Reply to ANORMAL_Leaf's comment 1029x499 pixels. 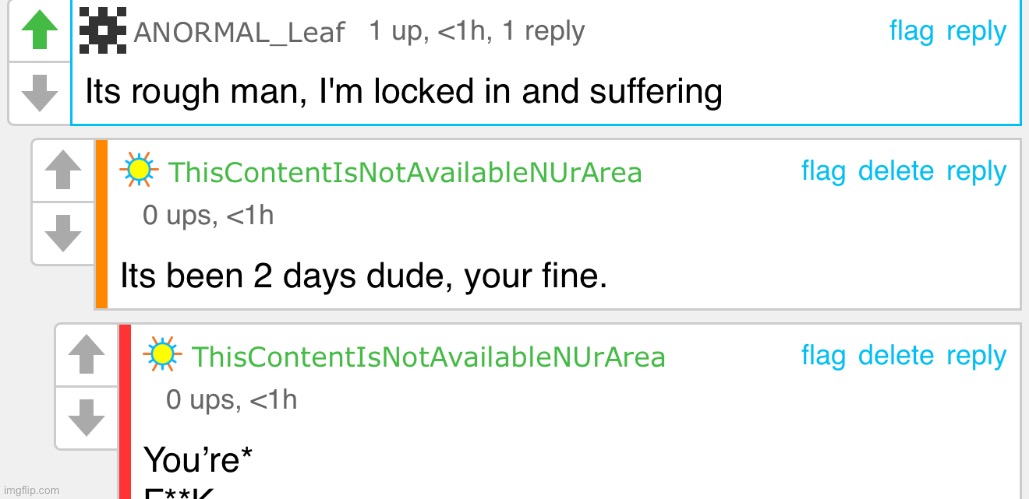[x=976, y=31]
